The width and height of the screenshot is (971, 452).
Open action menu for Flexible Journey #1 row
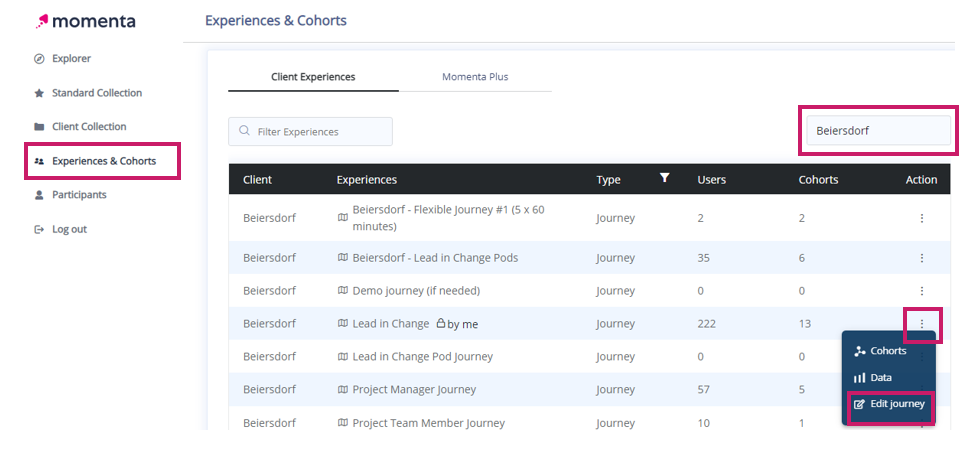pos(922,218)
